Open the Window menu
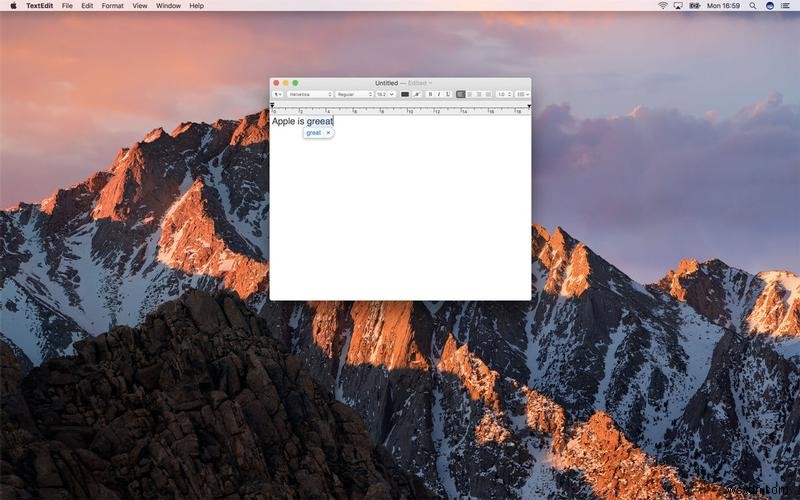800x500 pixels. (168, 6)
